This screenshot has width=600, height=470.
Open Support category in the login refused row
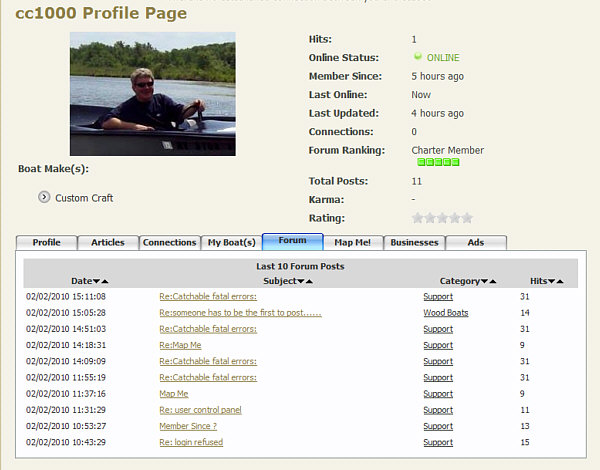pos(438,442)
